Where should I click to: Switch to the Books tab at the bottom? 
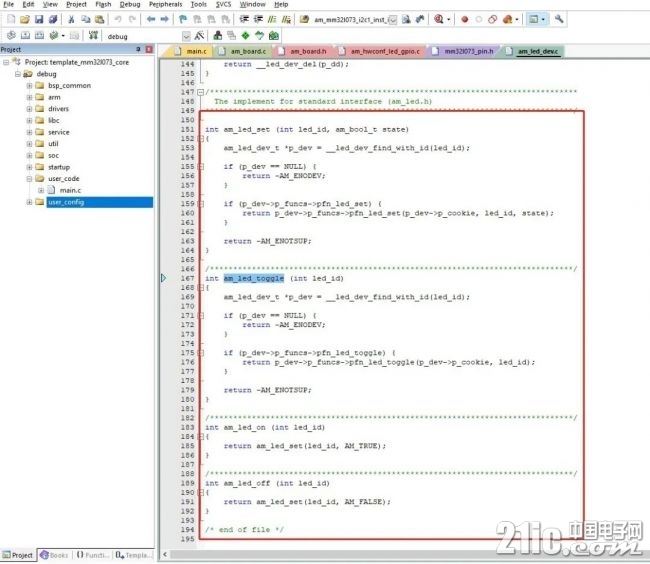54,555
